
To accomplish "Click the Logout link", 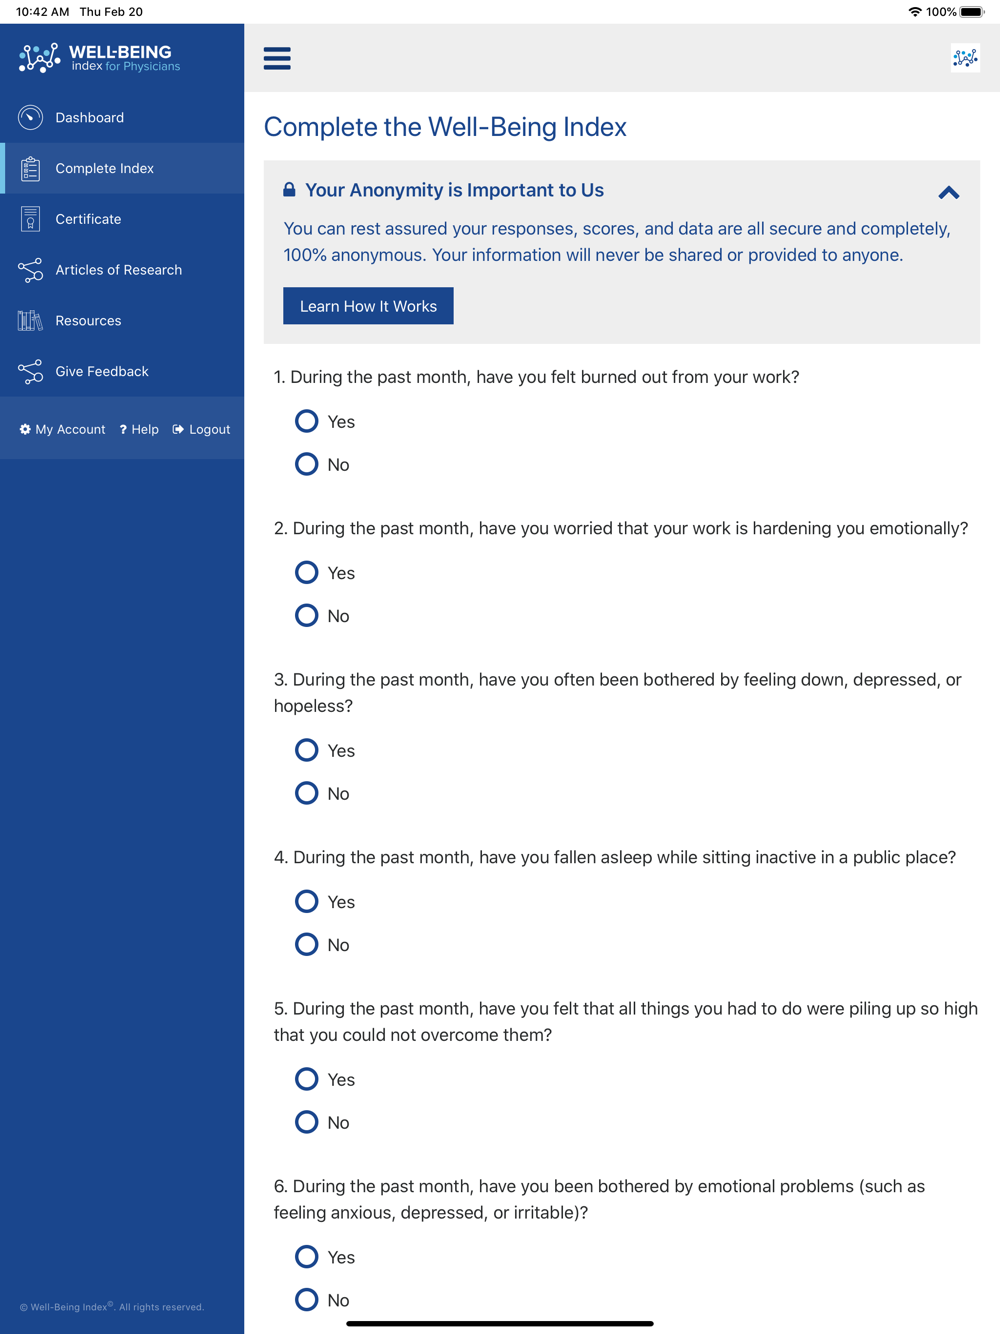I will [202, 429].
